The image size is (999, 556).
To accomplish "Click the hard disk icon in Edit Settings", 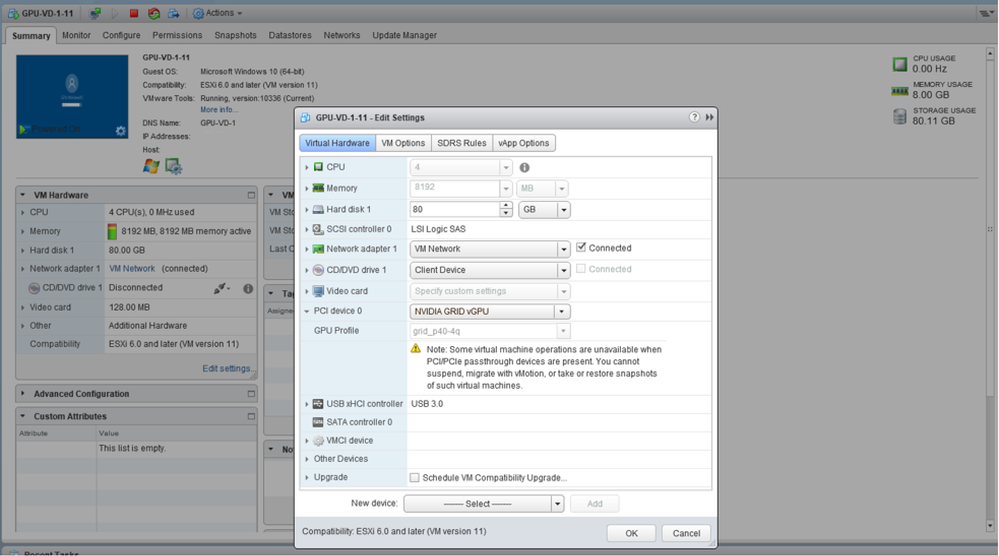I will (318, 209).
